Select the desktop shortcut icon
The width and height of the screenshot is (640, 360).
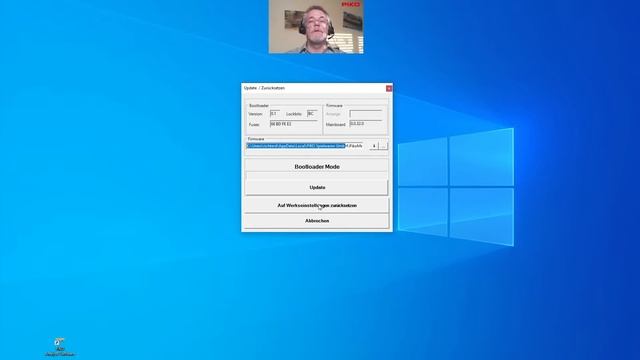(60, 347)
